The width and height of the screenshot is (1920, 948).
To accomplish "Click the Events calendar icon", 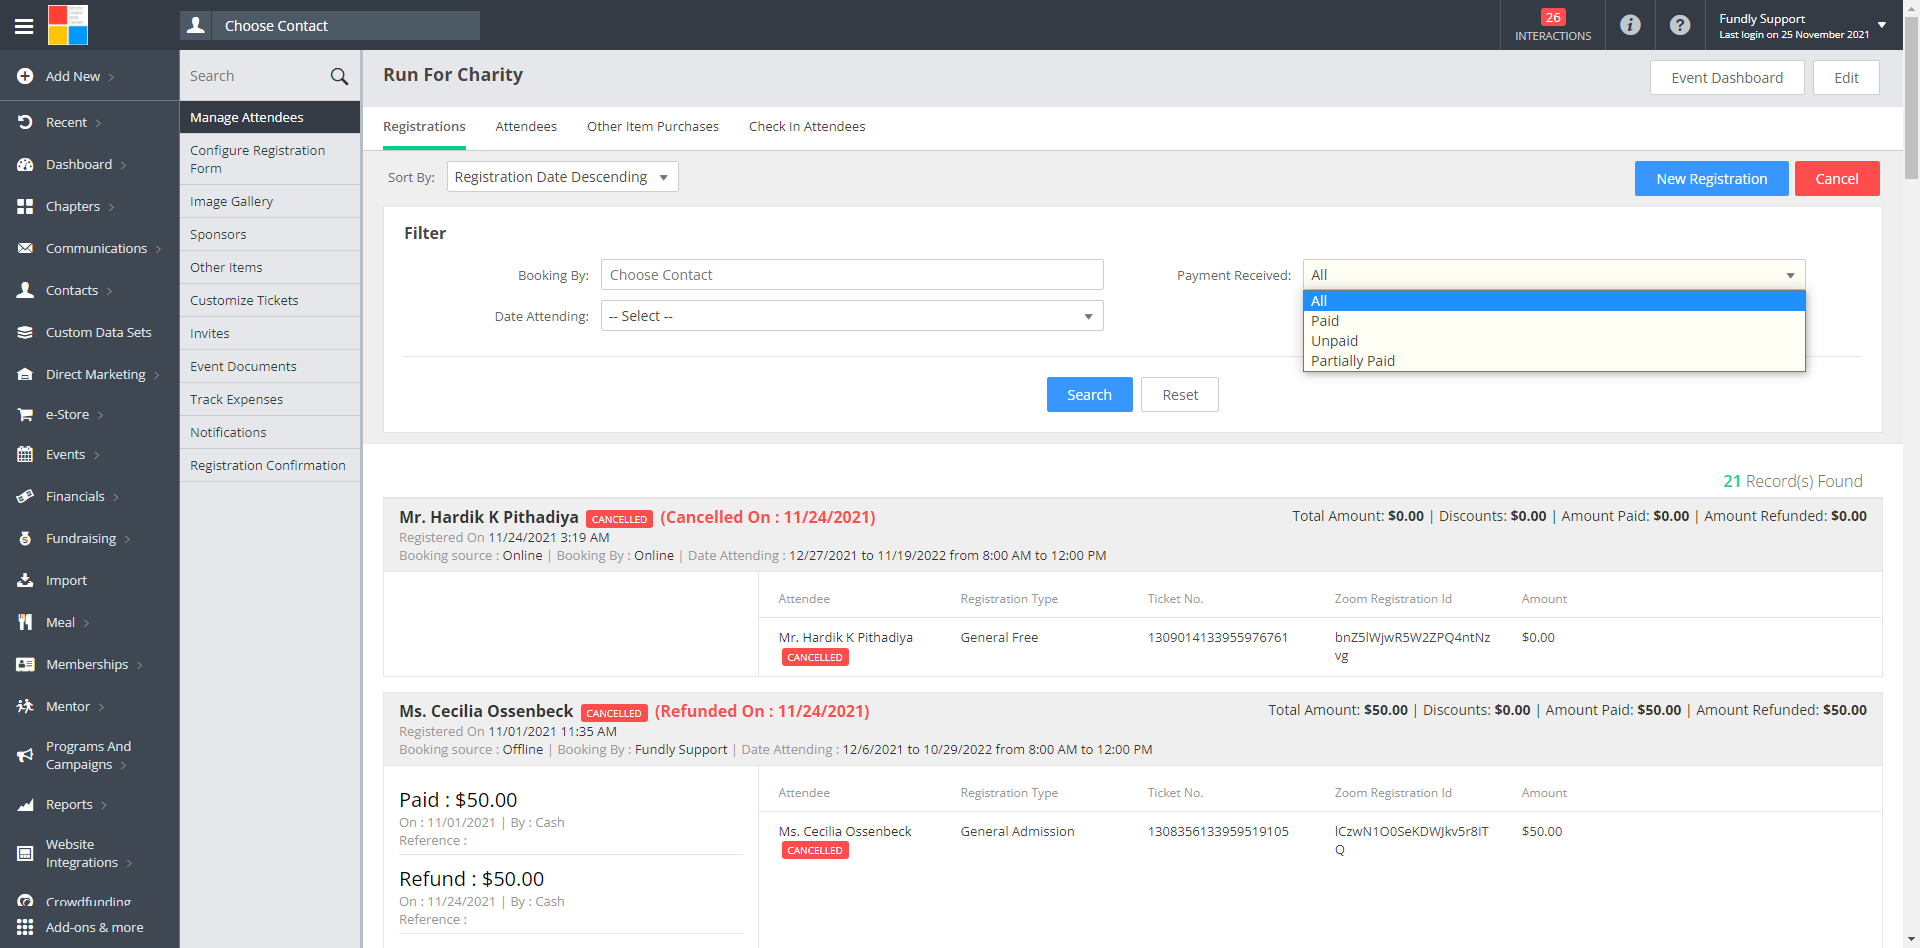I will tap(25, 454).
